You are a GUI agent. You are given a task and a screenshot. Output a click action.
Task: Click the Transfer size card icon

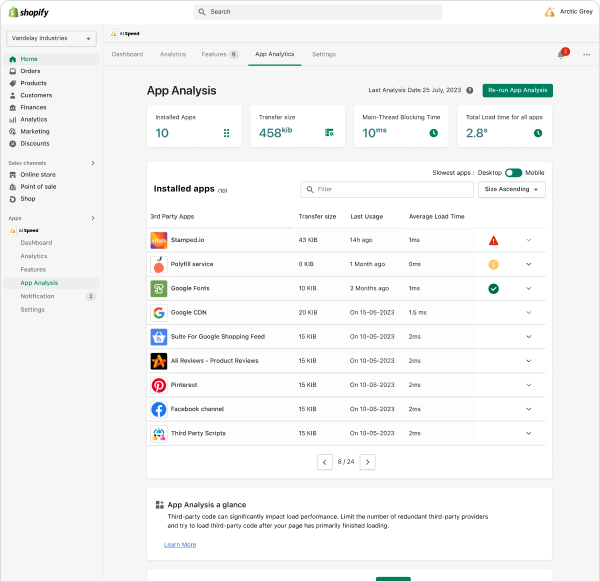[x=329, y=133]
